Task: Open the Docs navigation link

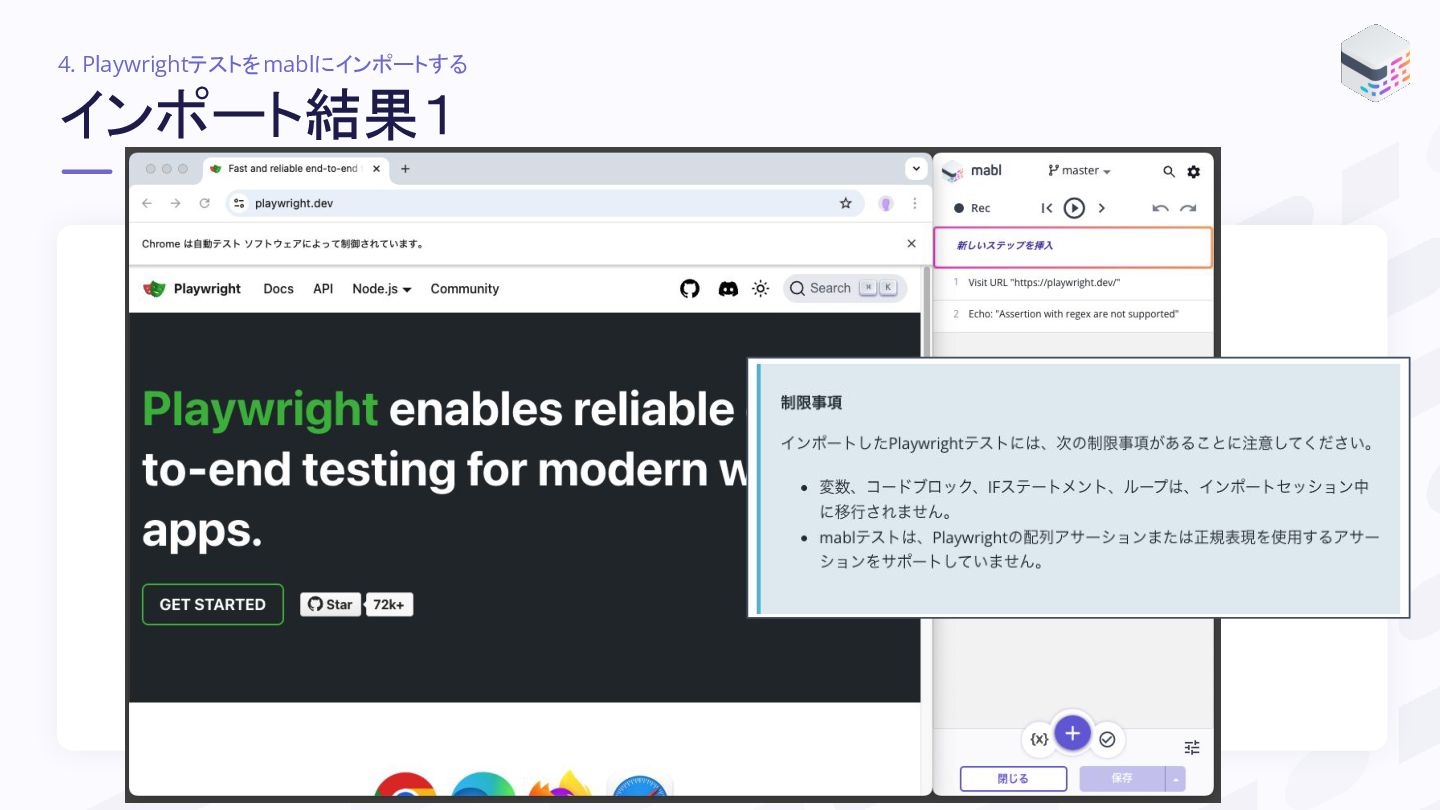Action: point(278,289)
